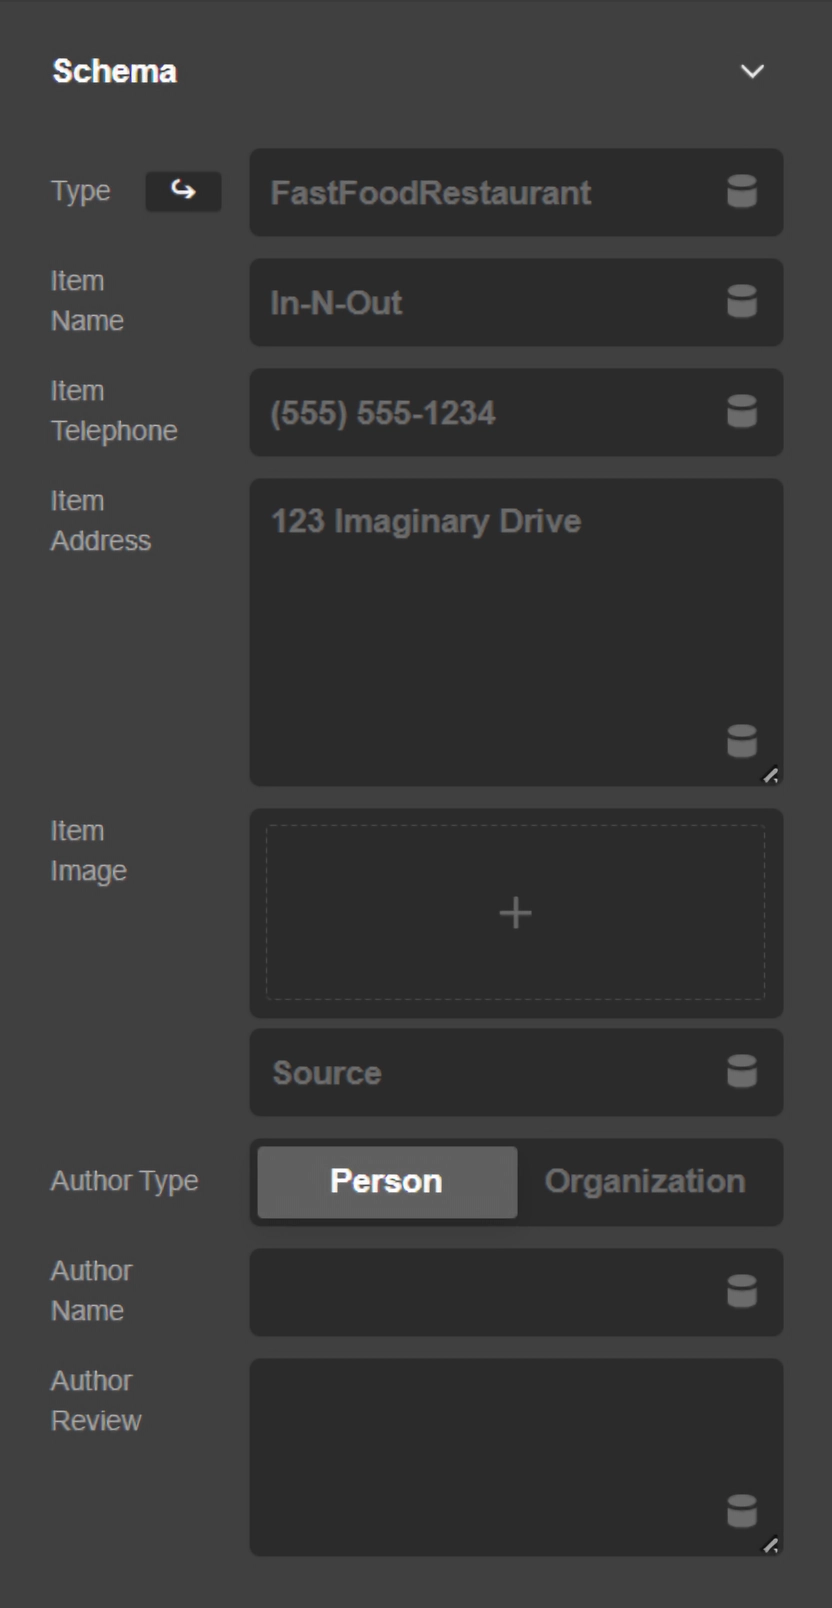Click dynamic data icon in Type field
This screenshot has height=1608, width=832.
741,192
